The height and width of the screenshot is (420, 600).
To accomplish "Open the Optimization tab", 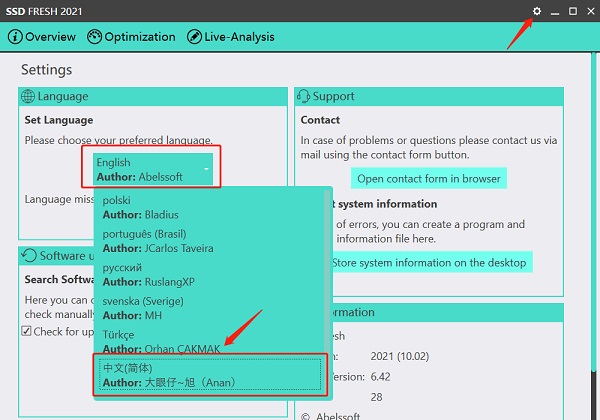I will [131, 37].
